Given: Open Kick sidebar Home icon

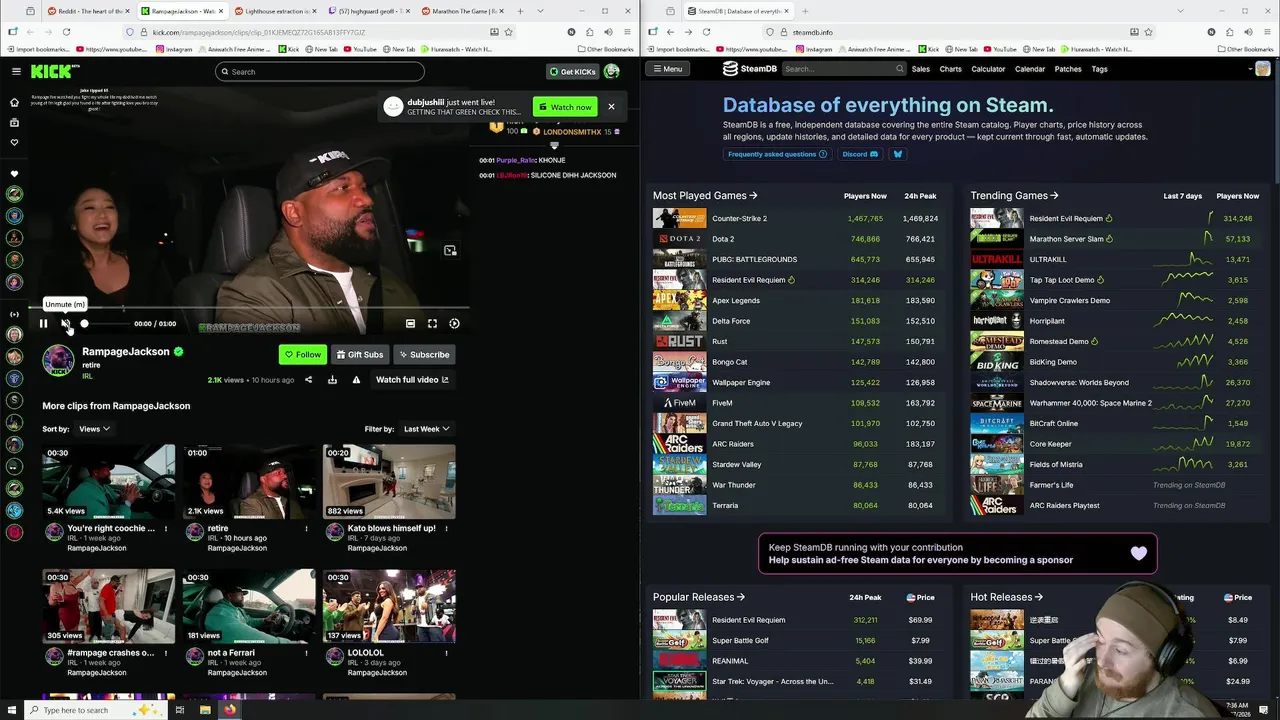Looking at the screenshot, I should click(14, 102).
